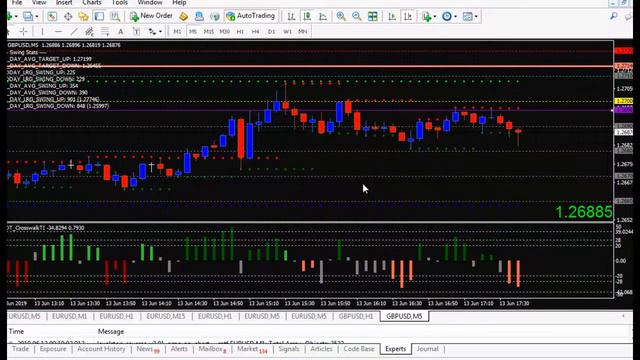Click the New Order button

click(151, 16)
